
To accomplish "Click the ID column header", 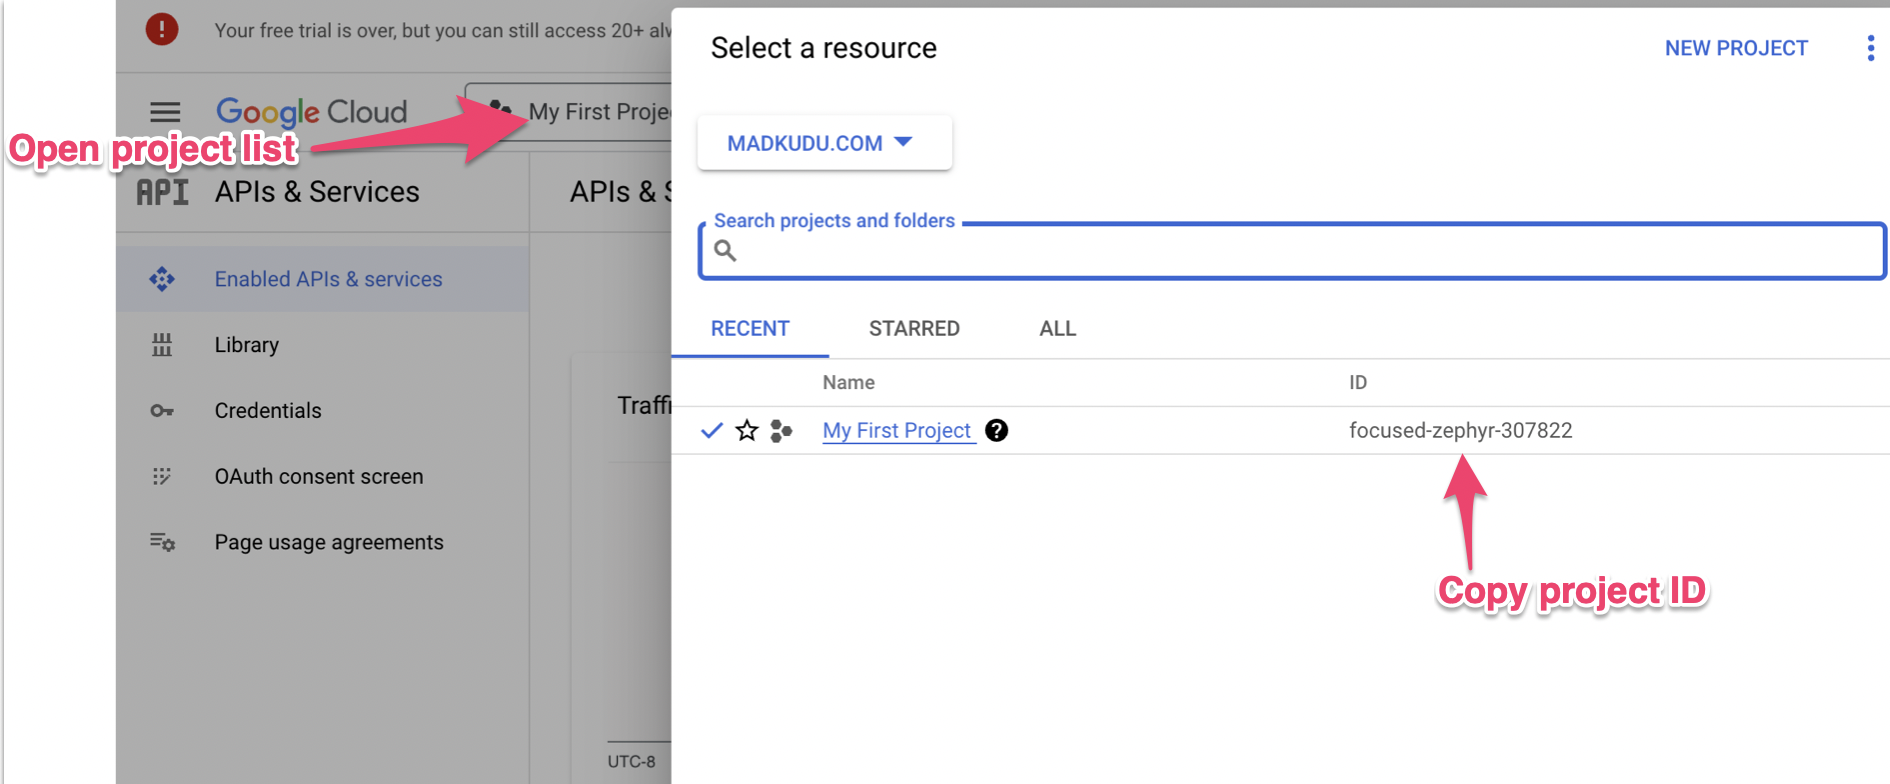I will pos(1357,382).
